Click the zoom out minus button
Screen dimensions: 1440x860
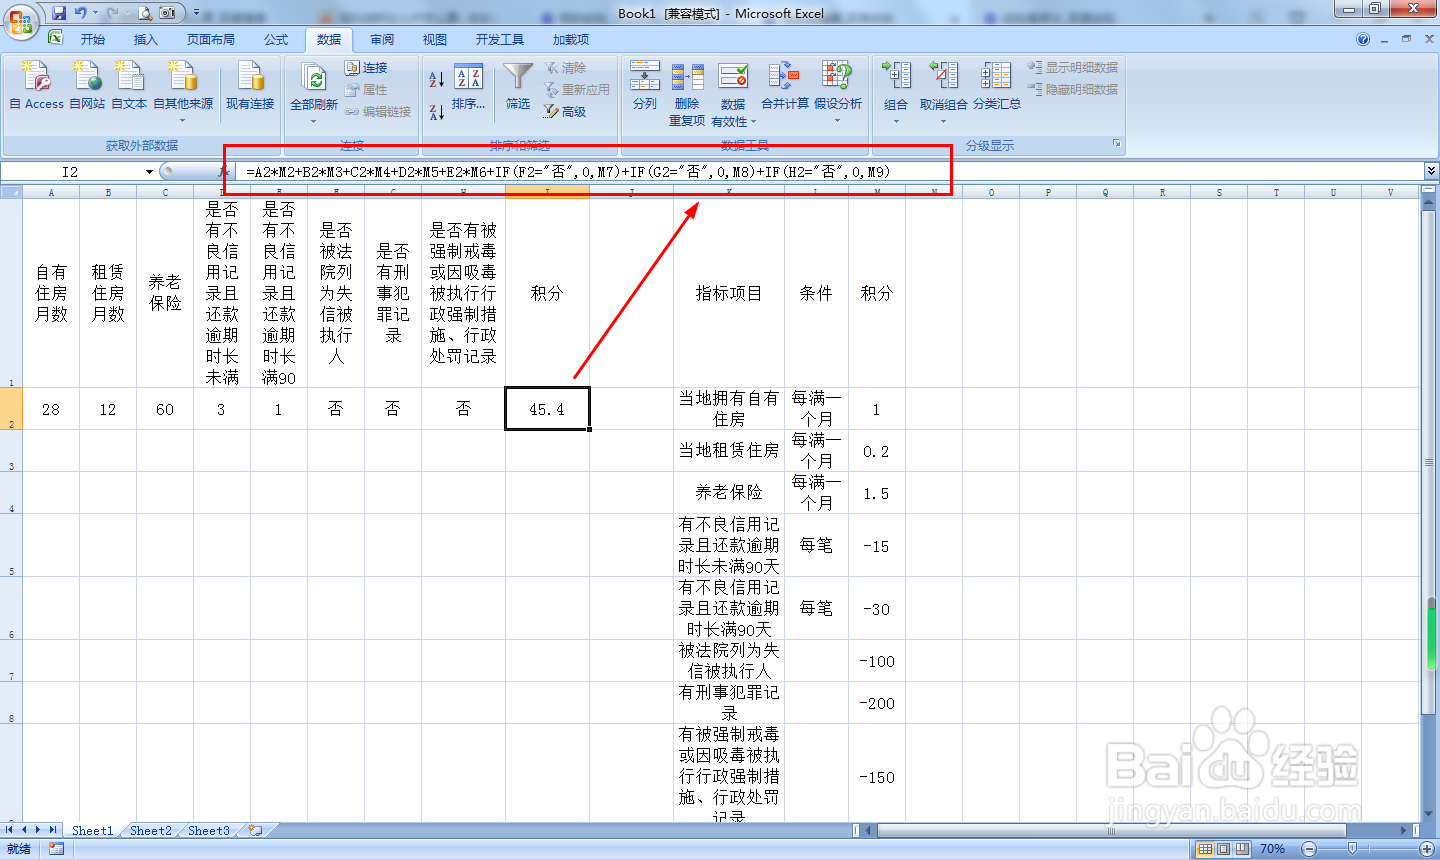pos(1309,849)
